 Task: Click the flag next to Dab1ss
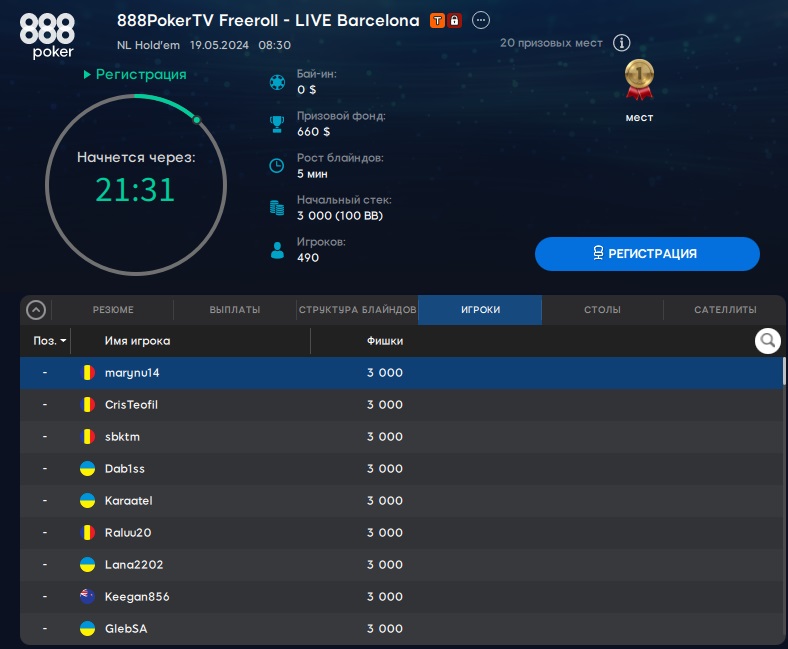87,469
